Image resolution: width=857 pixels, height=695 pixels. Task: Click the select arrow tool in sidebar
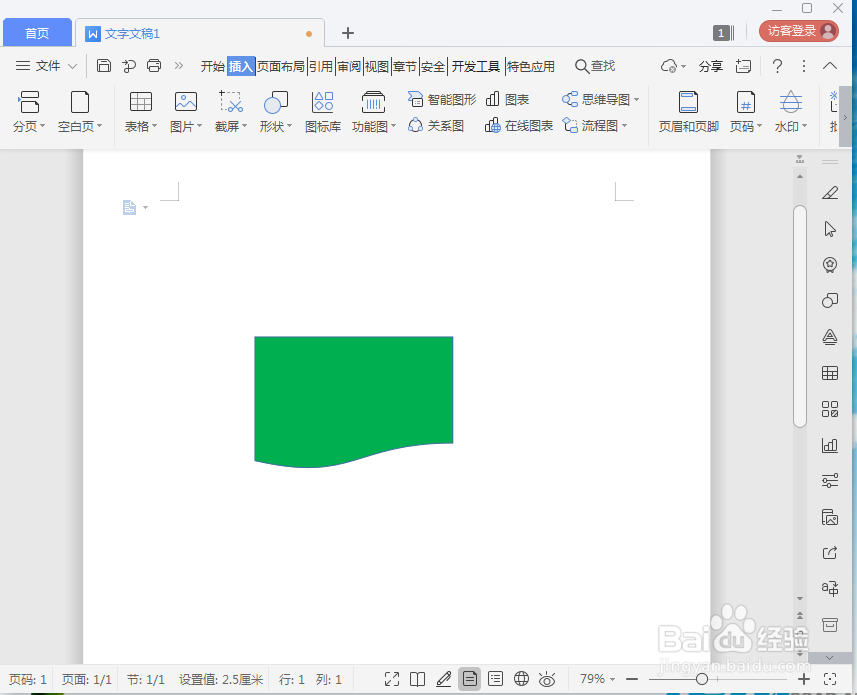830,229
